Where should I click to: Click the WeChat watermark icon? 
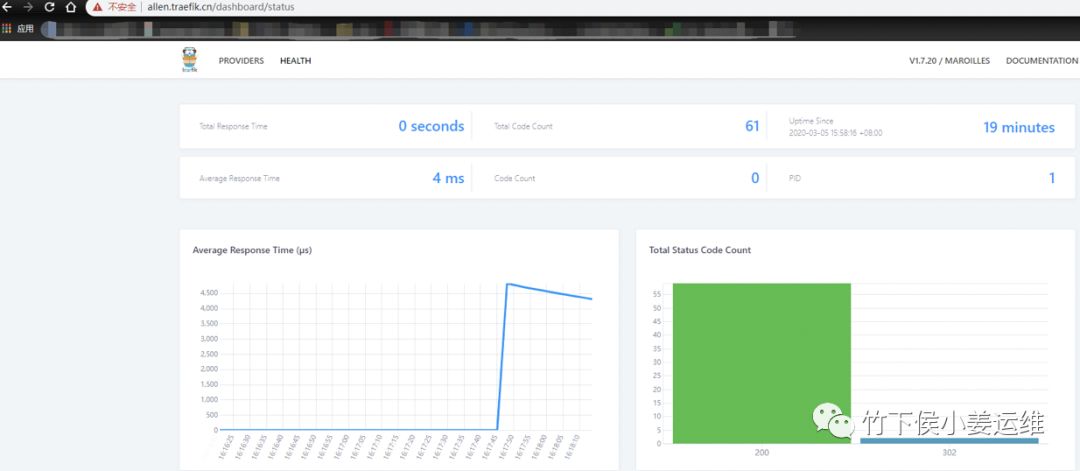coord(832,420)
